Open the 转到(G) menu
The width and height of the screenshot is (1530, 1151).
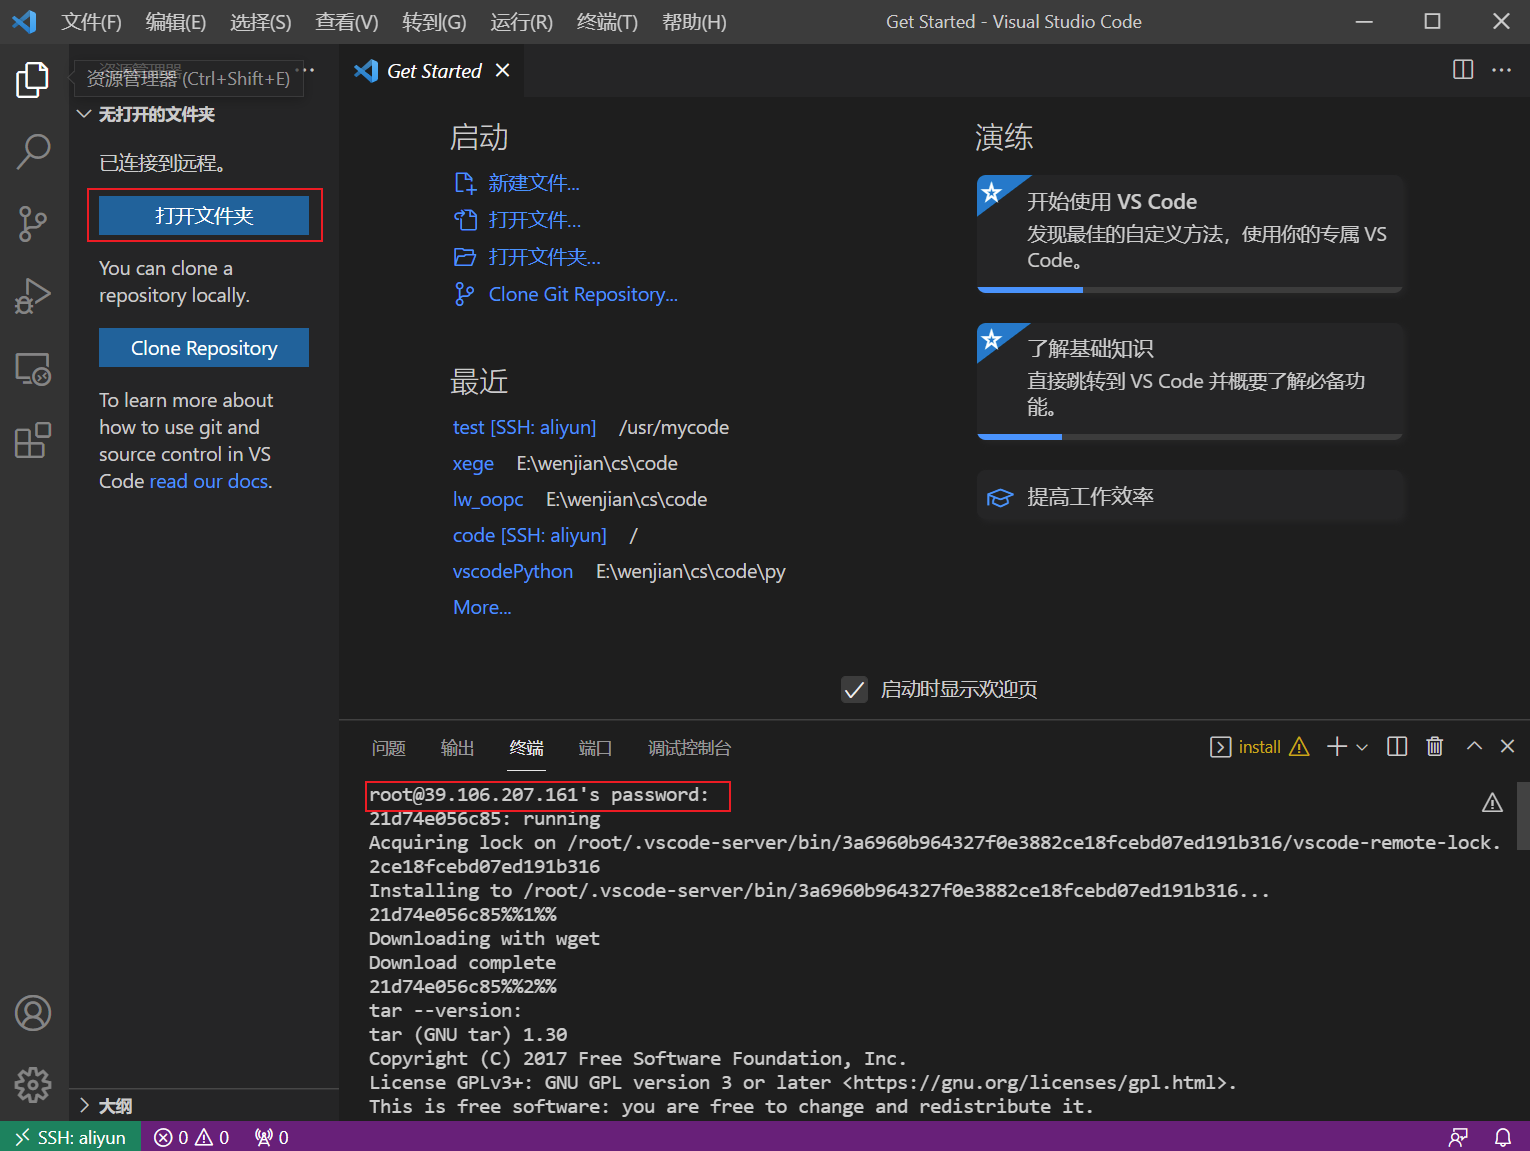(434, 22)
